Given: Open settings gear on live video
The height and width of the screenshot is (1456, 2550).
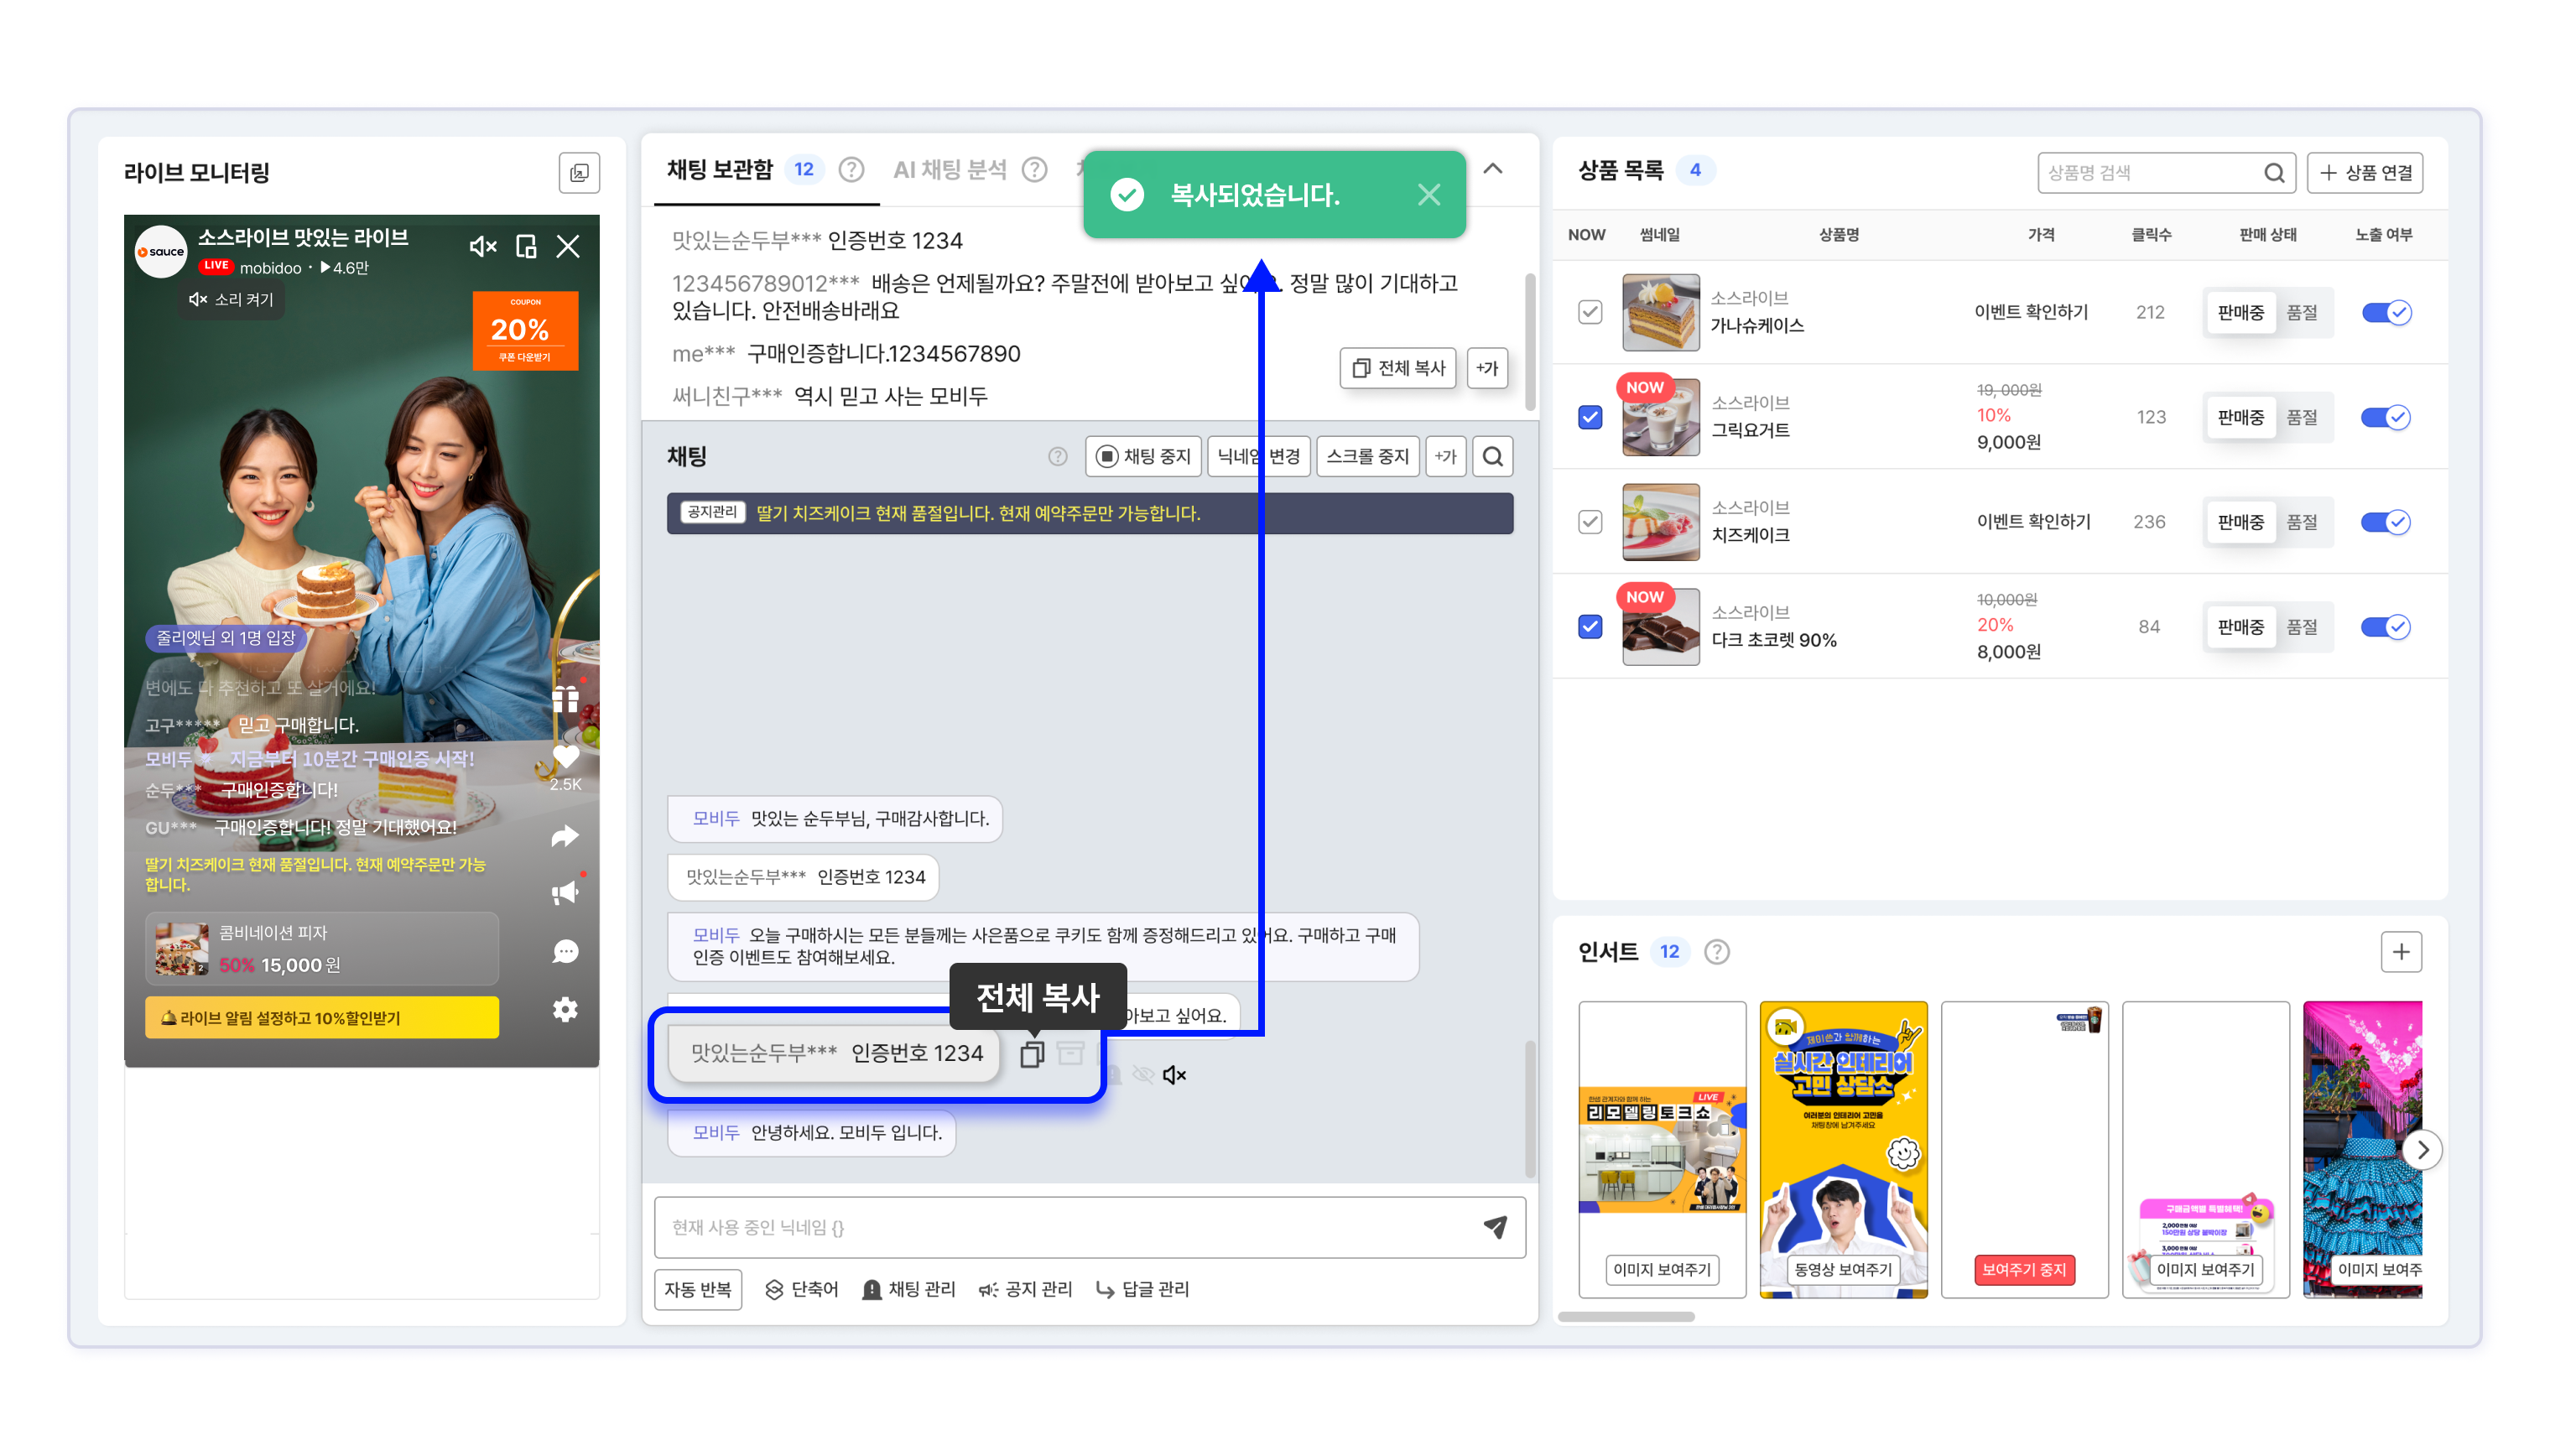Looking at the screenshot, I should (565, 1009).
